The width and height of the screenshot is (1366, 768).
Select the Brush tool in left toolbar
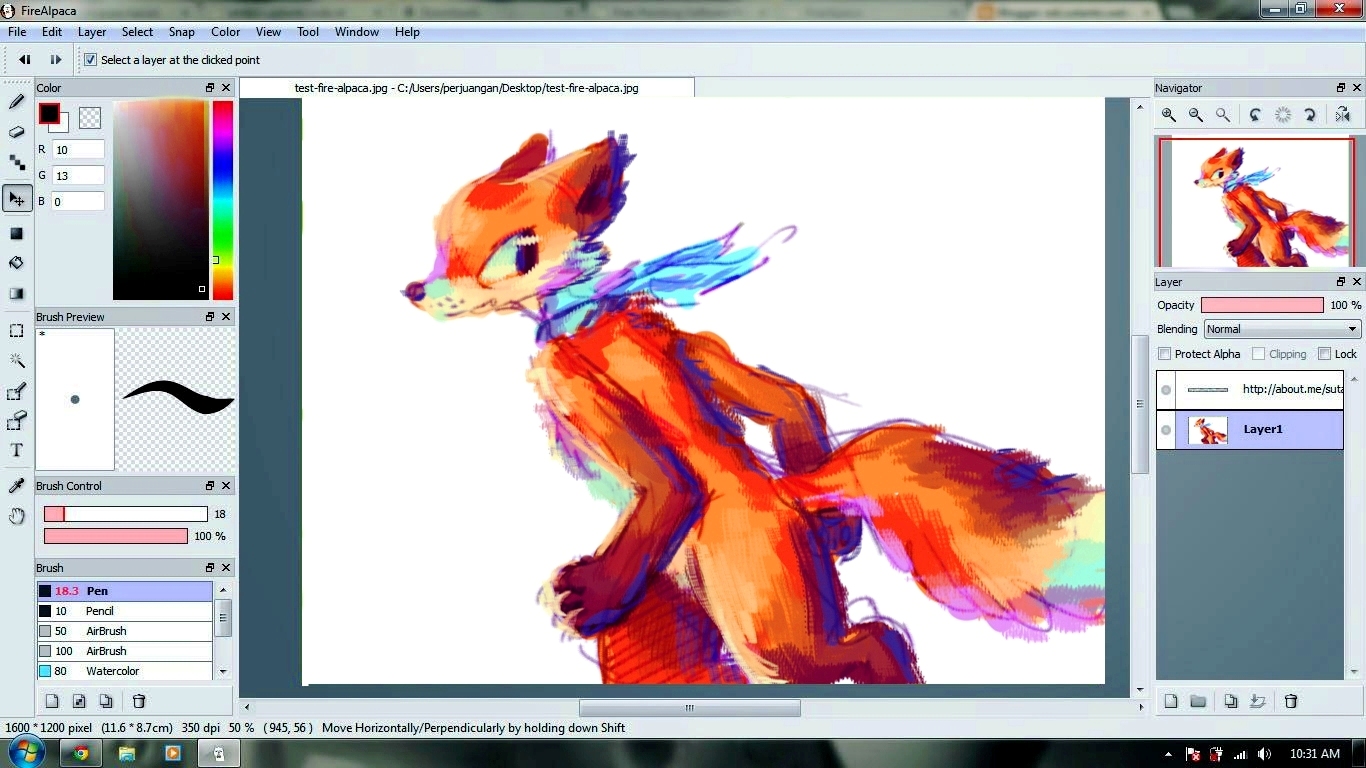(x=17, y=102)
